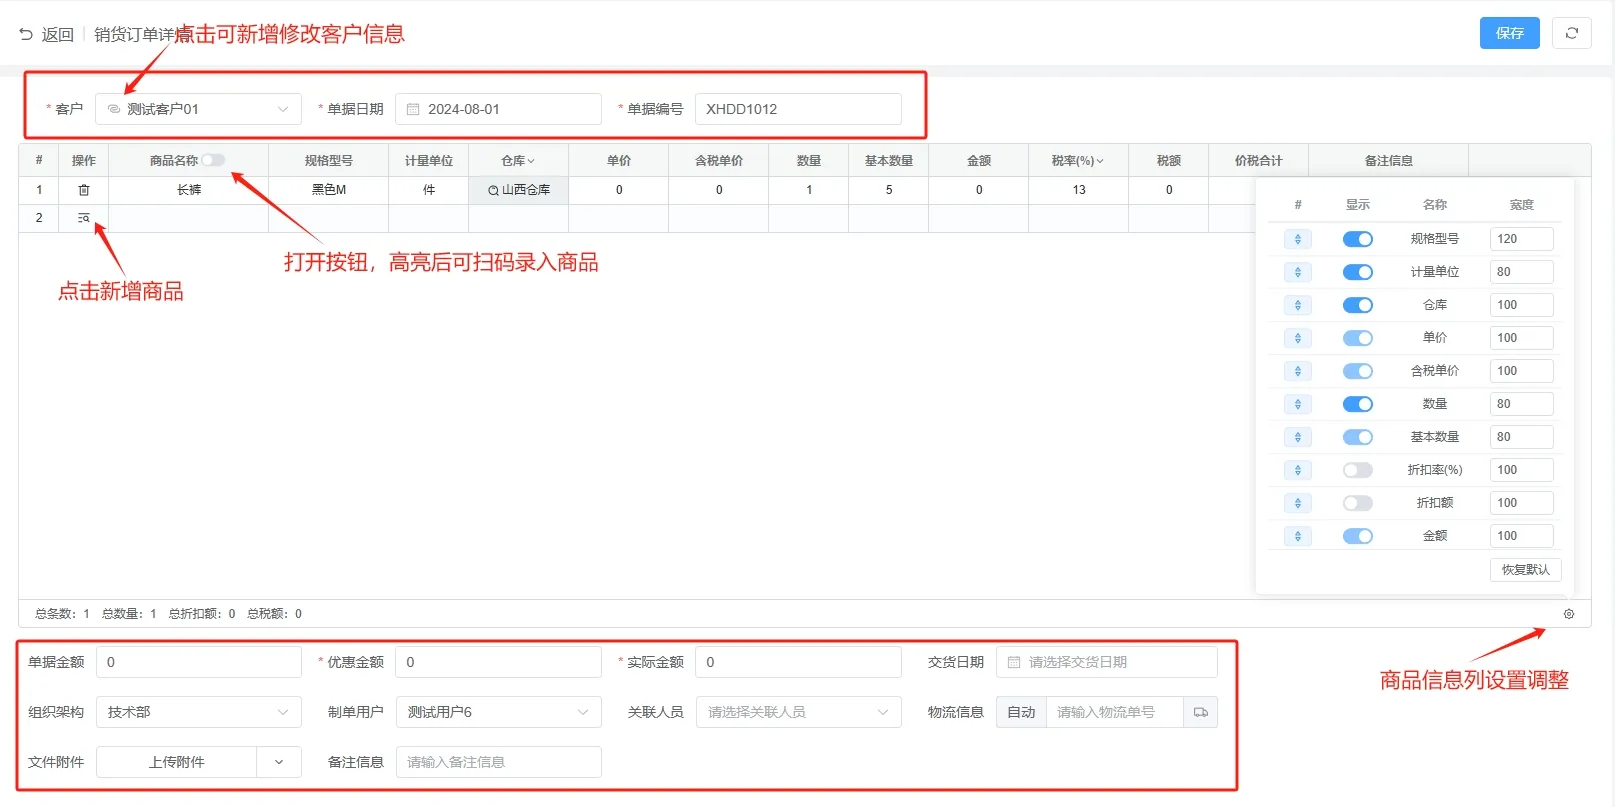Image resolution: width=1615 pixels, height=807 pixels.
Task: Enable display of 折扣率(%) column
Action: [x=1358, y=470]
